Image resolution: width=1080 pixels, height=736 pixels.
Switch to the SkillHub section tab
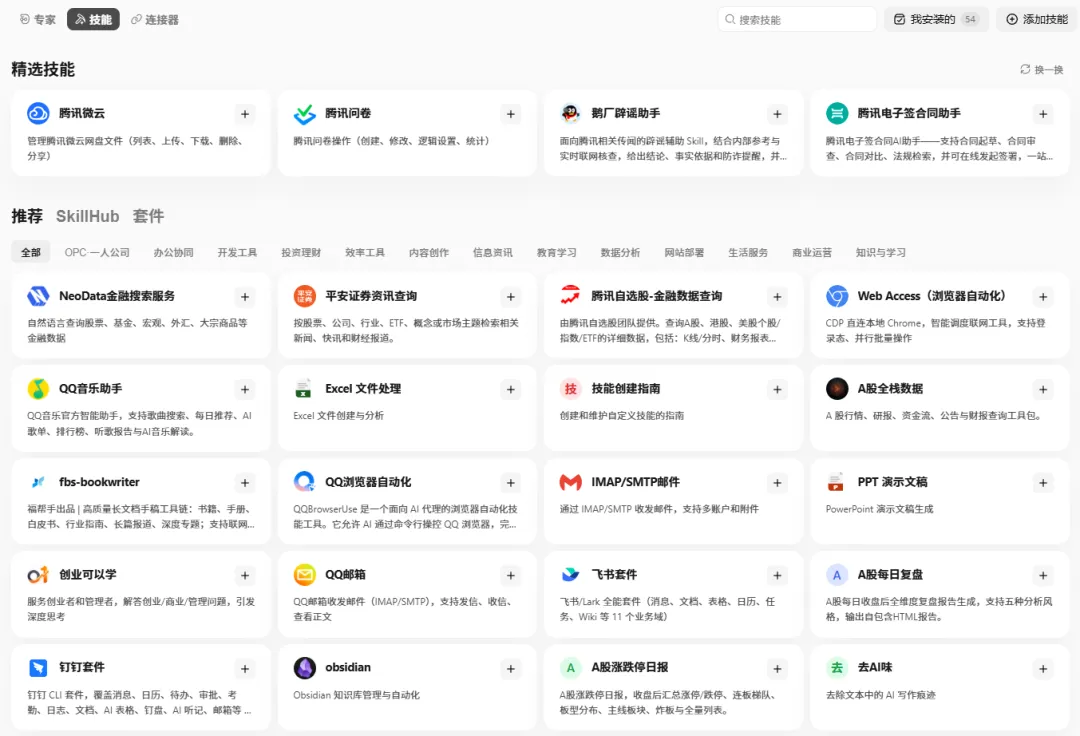point(87,216)
